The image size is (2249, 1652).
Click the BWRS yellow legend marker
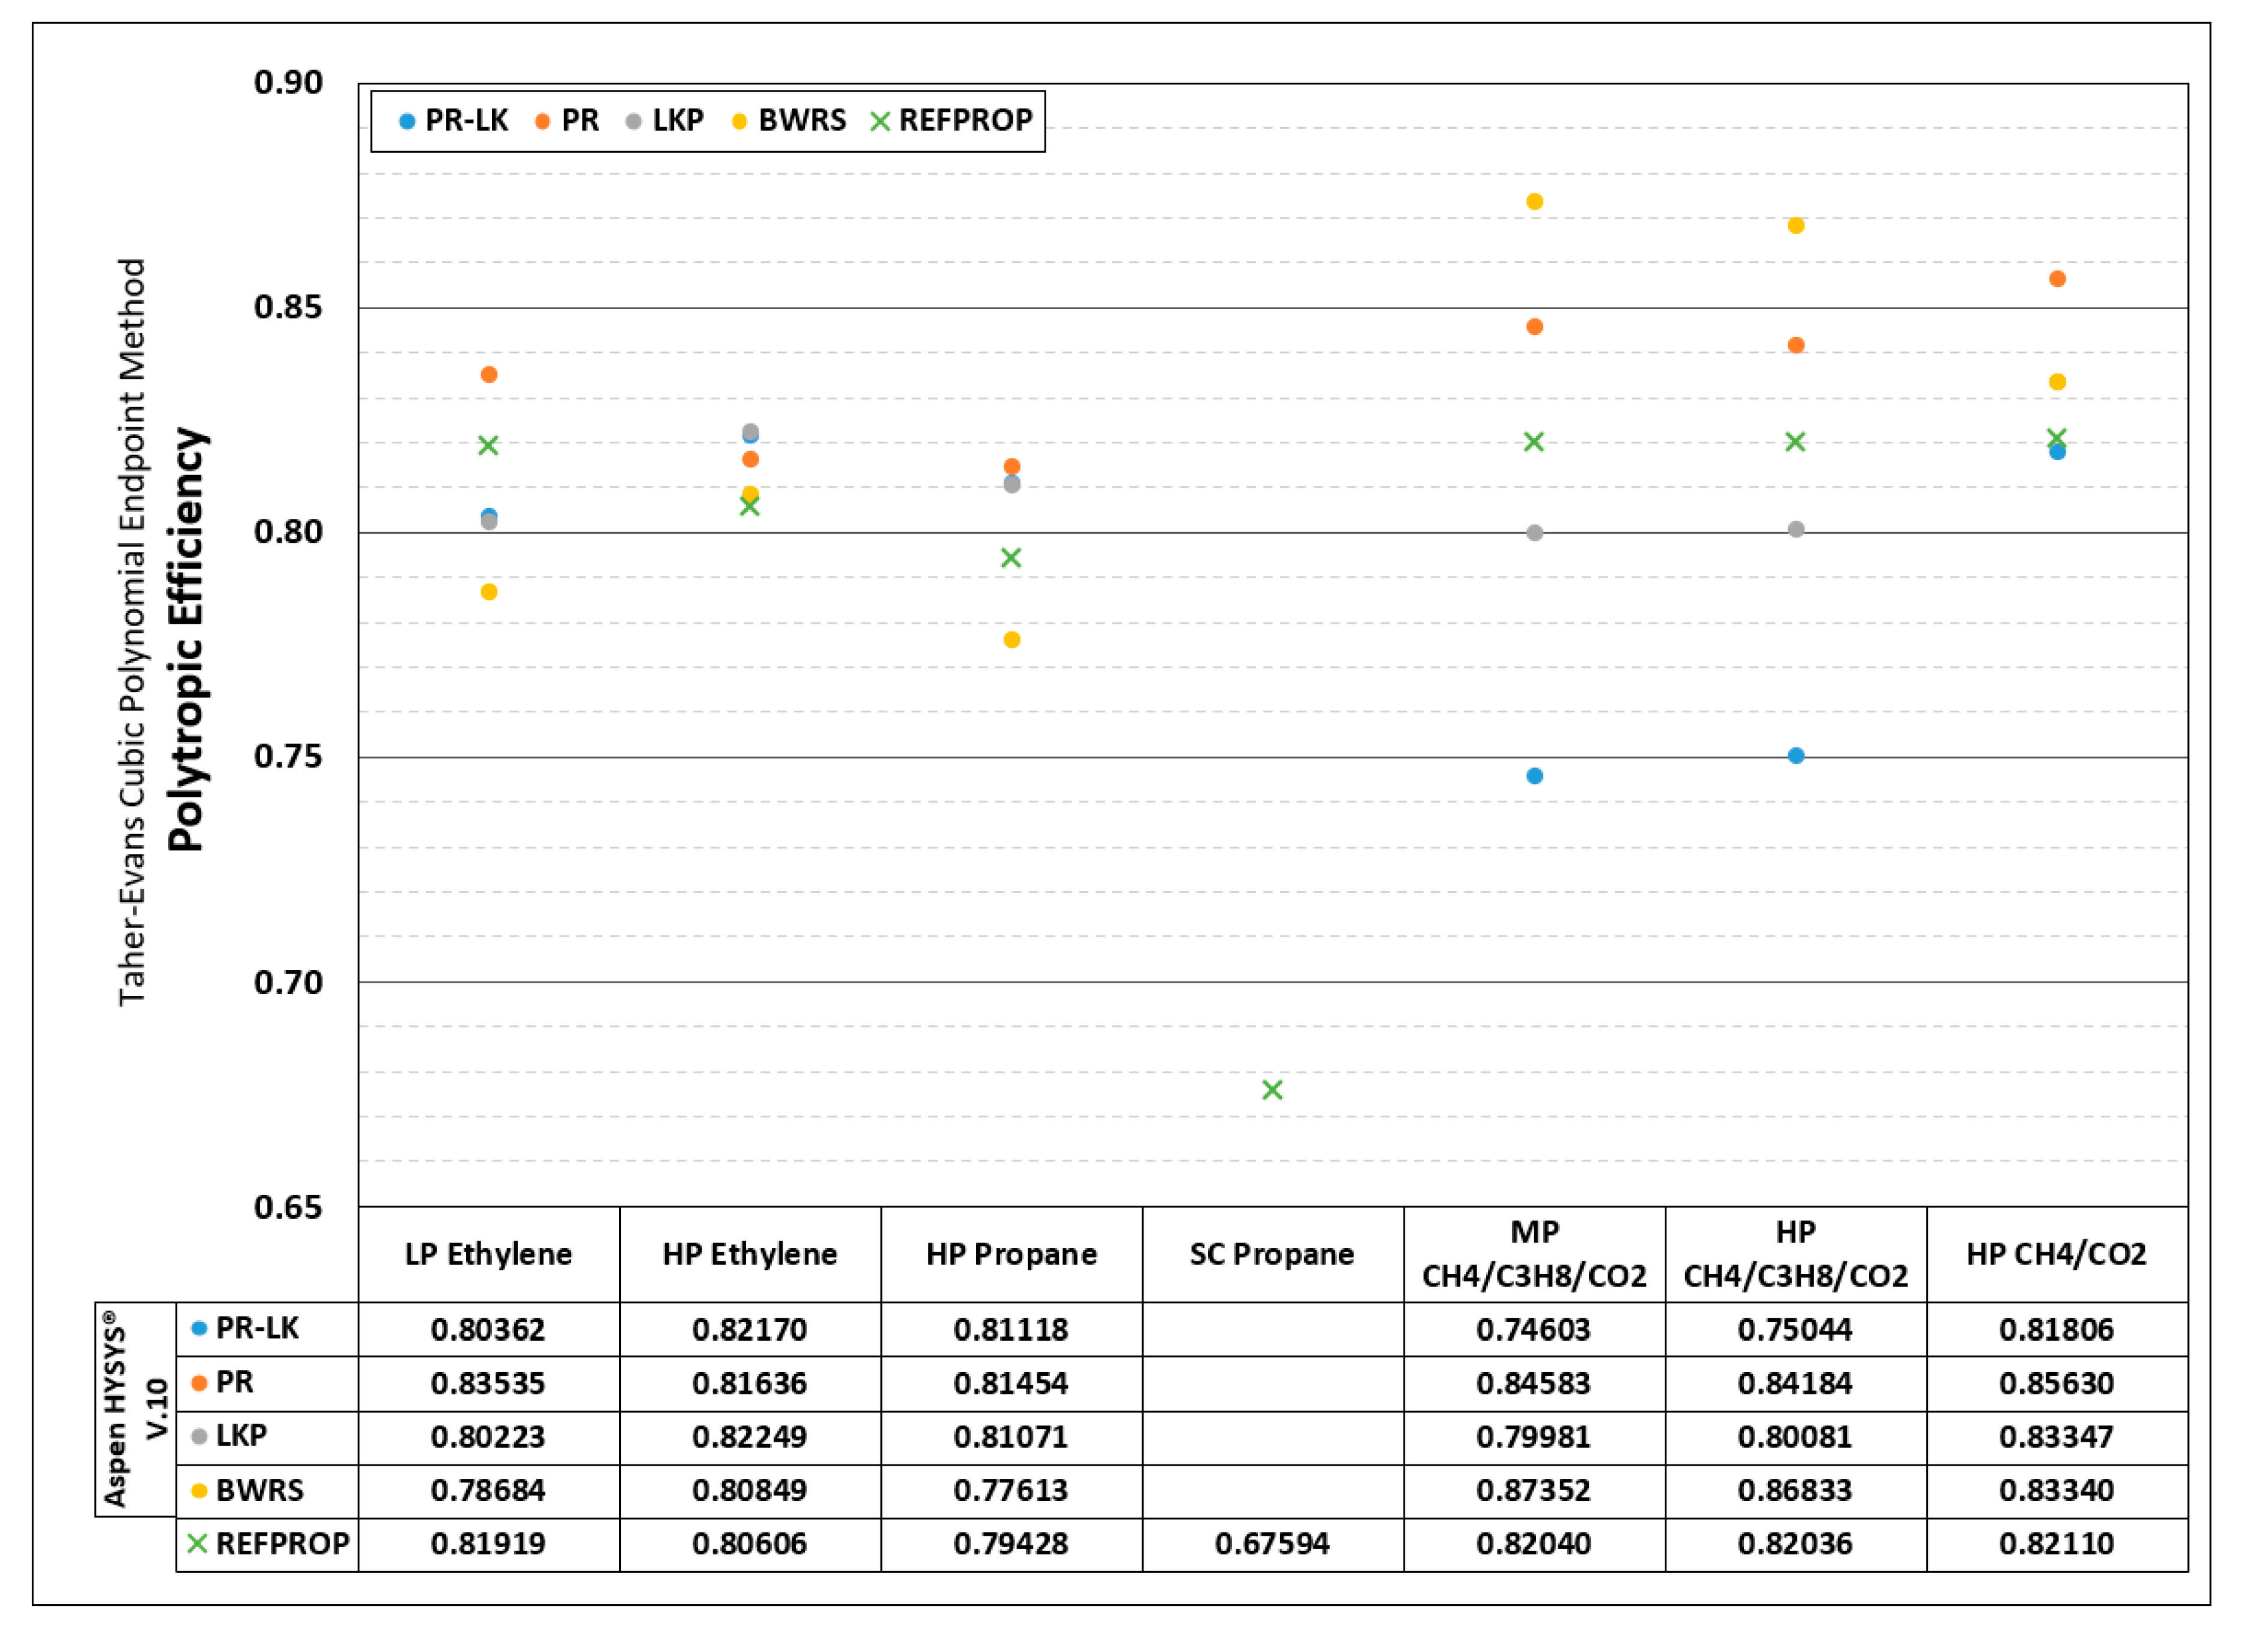pos(739,122)
